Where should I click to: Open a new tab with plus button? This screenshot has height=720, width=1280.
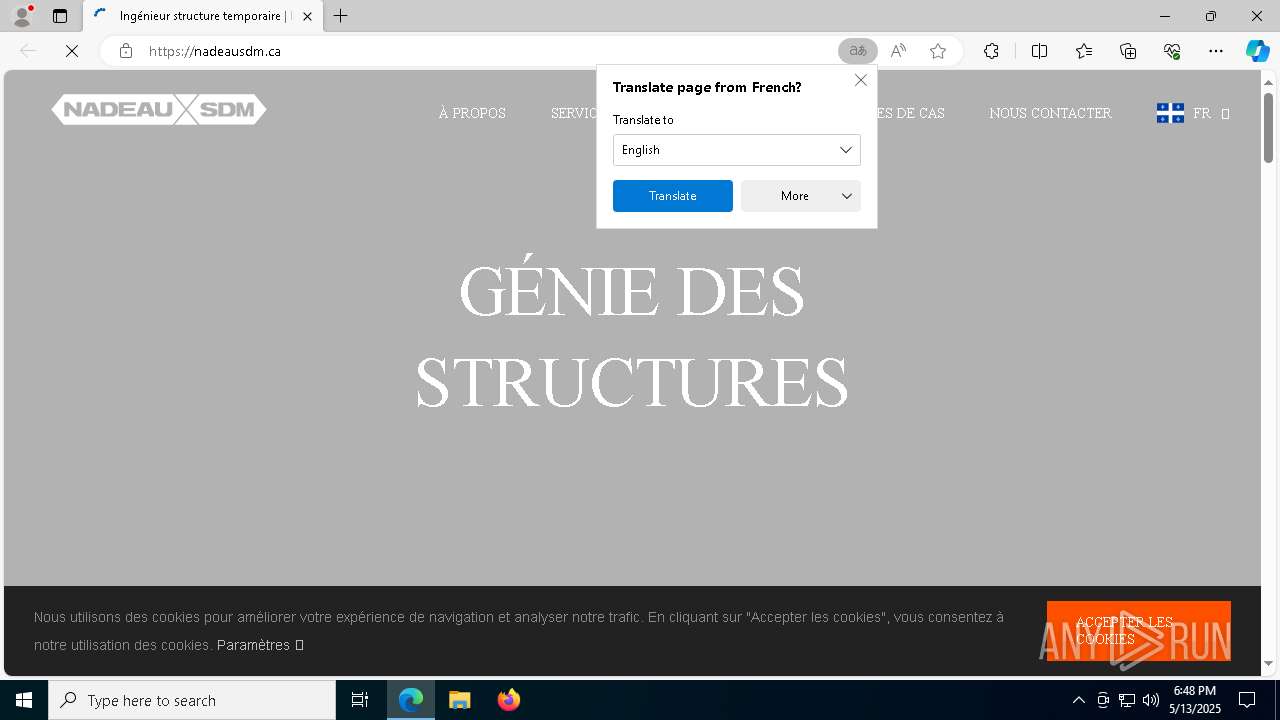tap(341, 16)
